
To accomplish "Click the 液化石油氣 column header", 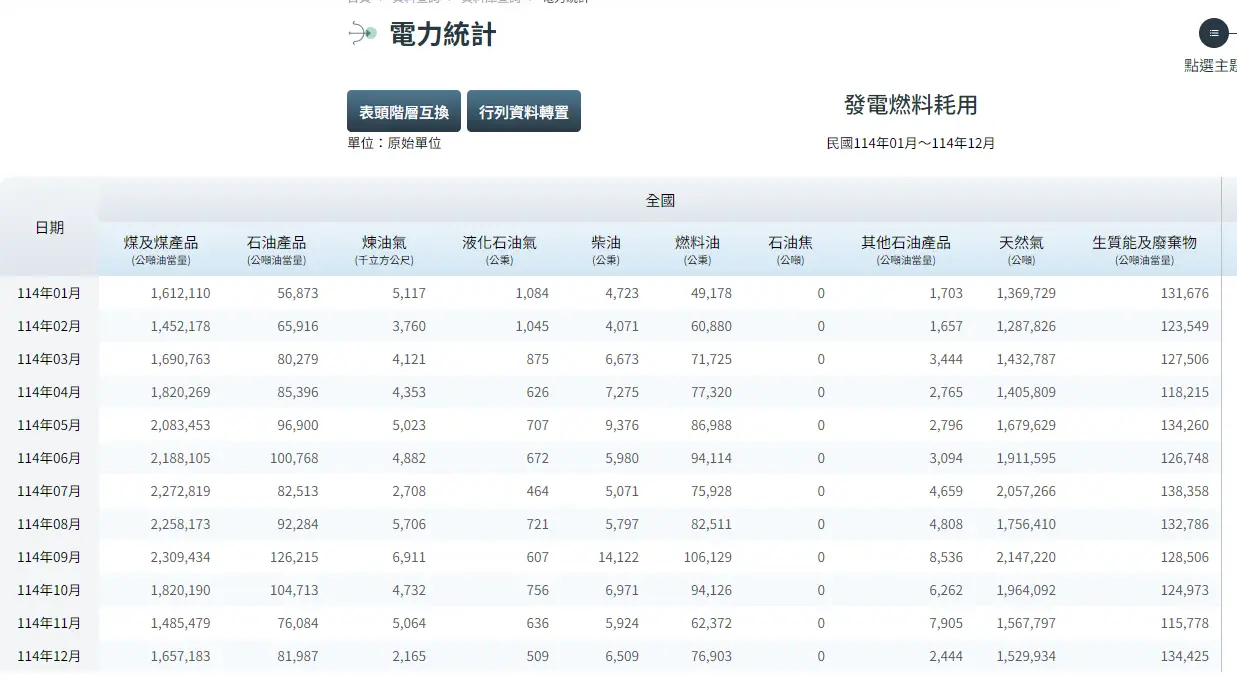I will click(499, 243).
